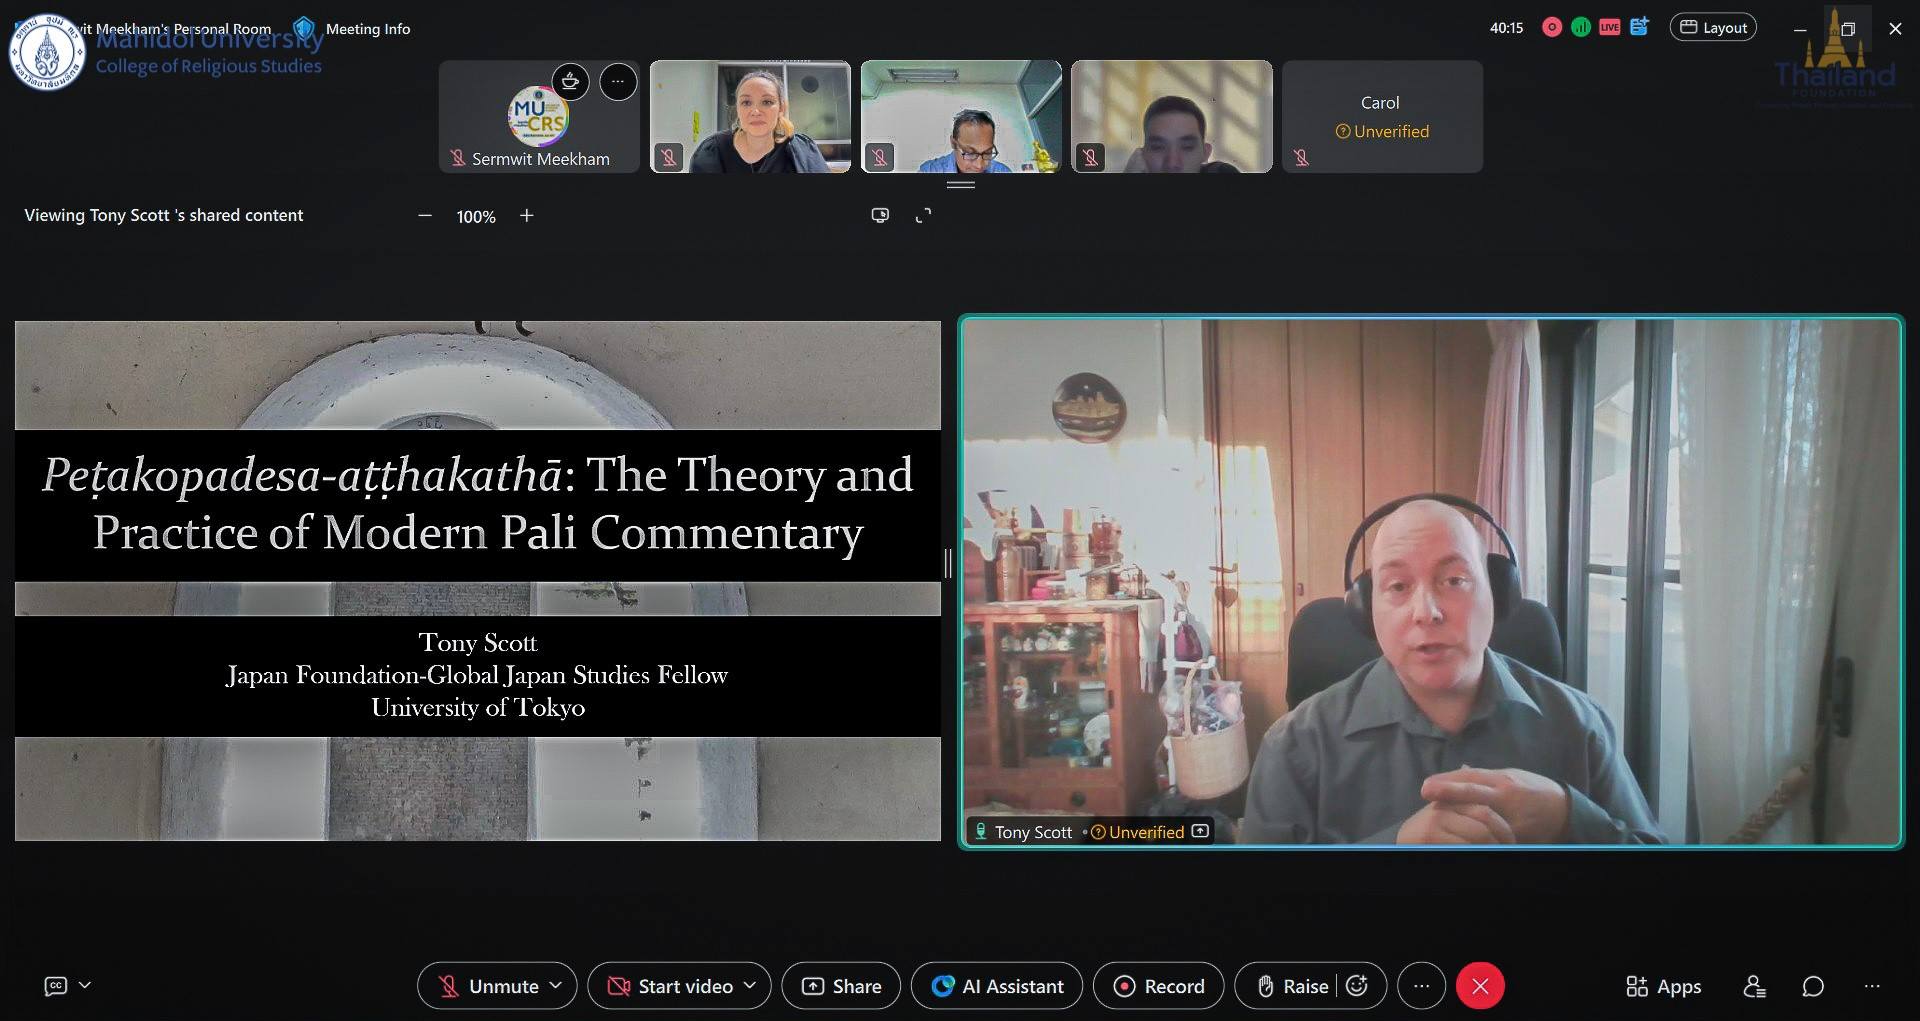The height and width of the screenshot is (1021, 1920).
Task: Click the pop-out shared content icon
Action: tap(880, 215)
